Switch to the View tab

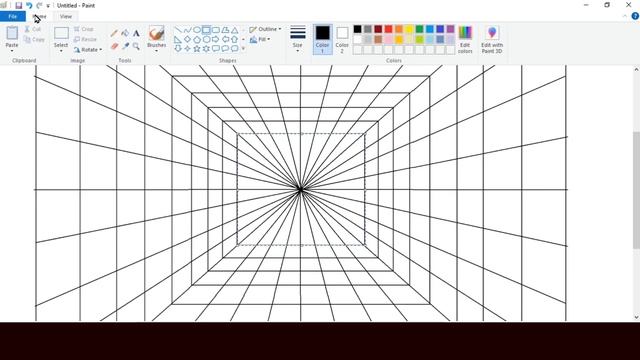66,16
